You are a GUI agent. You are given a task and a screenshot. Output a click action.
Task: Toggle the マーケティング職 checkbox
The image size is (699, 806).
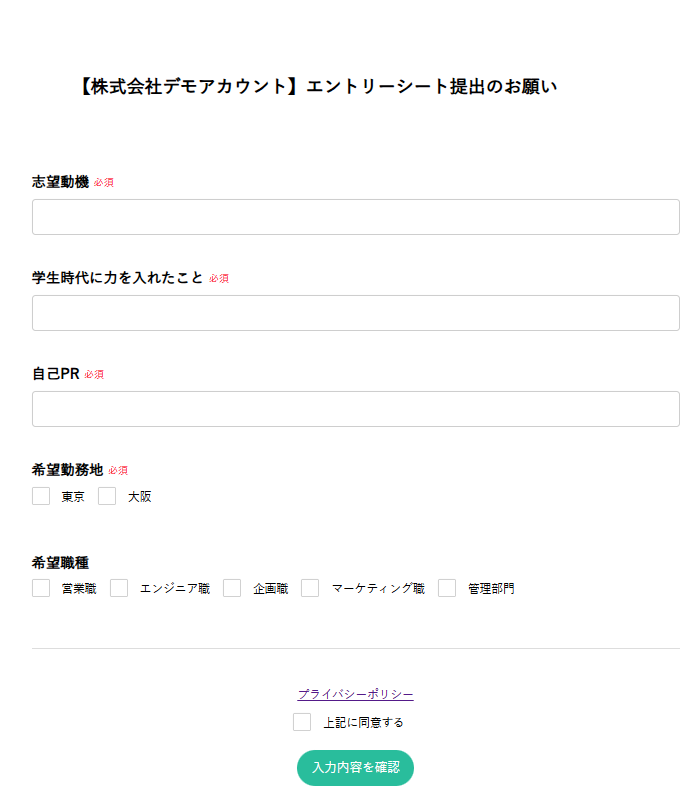pos(310,588)
